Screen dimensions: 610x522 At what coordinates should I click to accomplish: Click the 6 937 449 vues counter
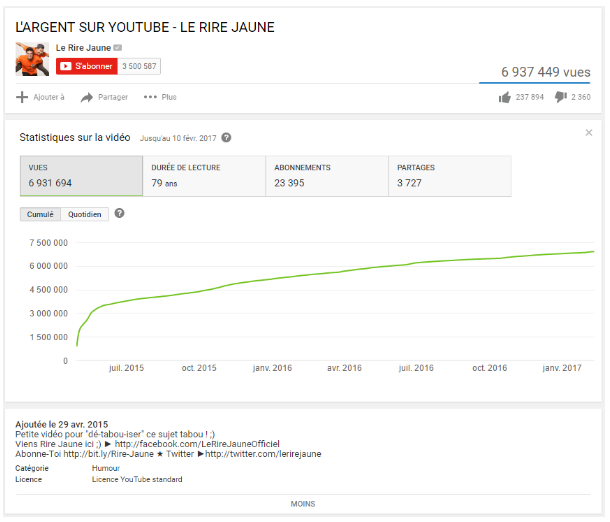(545, 72)
